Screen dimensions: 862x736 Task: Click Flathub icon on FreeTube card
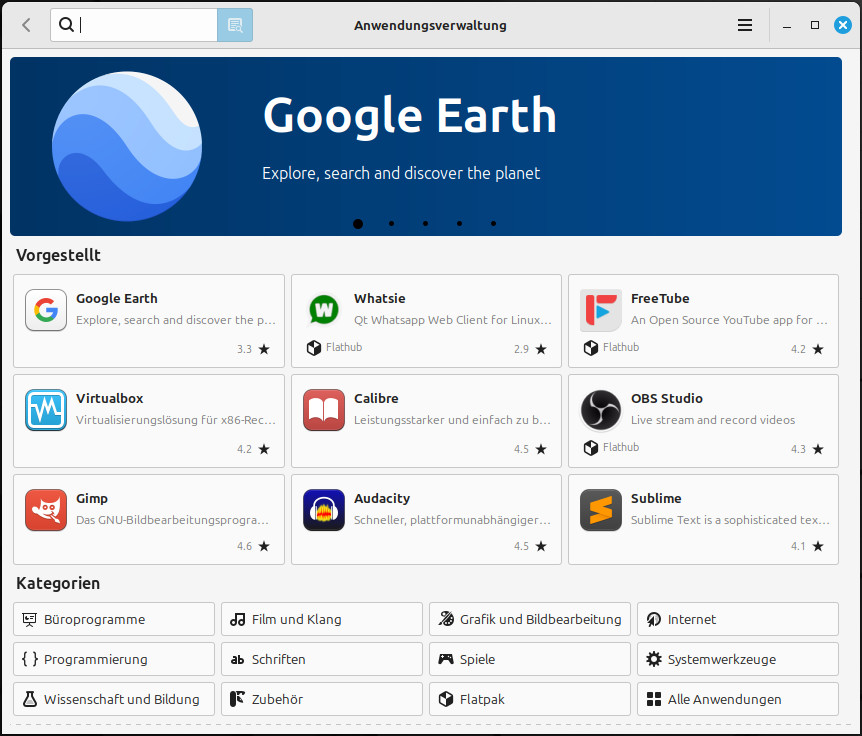pos(591,347)
